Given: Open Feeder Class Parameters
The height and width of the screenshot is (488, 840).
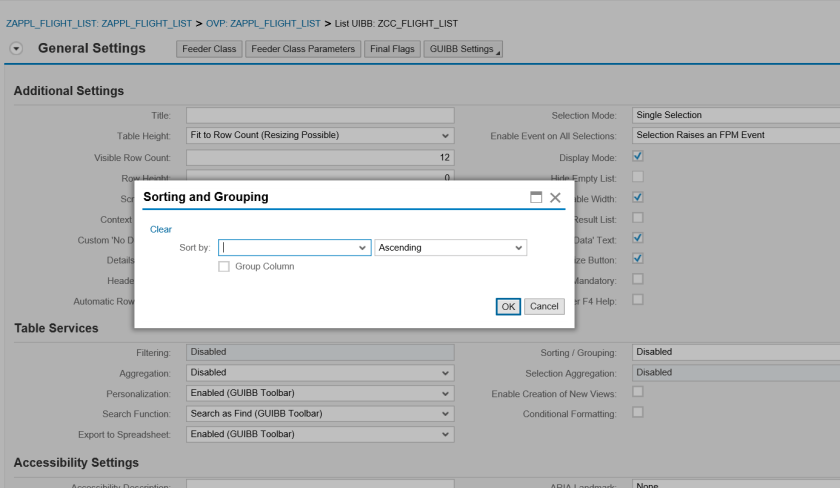Looking at the screenshot, I should pos(303,49).
